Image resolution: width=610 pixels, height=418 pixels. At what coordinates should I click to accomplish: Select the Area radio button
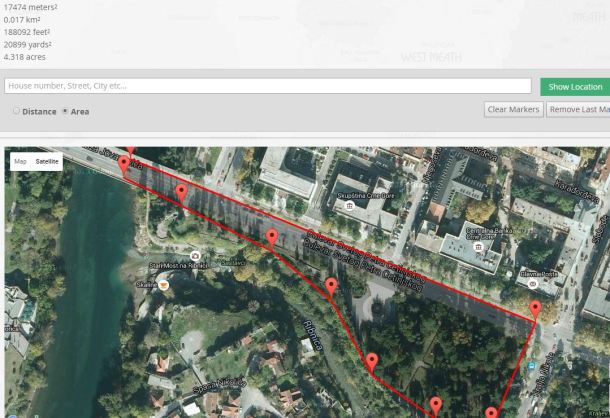65,111
